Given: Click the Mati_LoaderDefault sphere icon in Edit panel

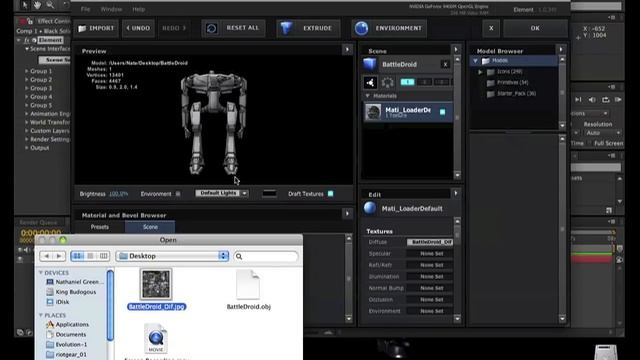Looking at the screenshot, I should [x=370, y=208].
